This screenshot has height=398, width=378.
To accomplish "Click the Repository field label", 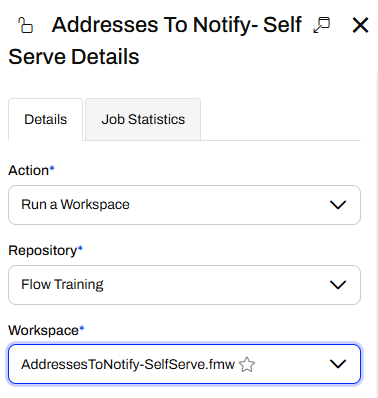I will (45, 251).
